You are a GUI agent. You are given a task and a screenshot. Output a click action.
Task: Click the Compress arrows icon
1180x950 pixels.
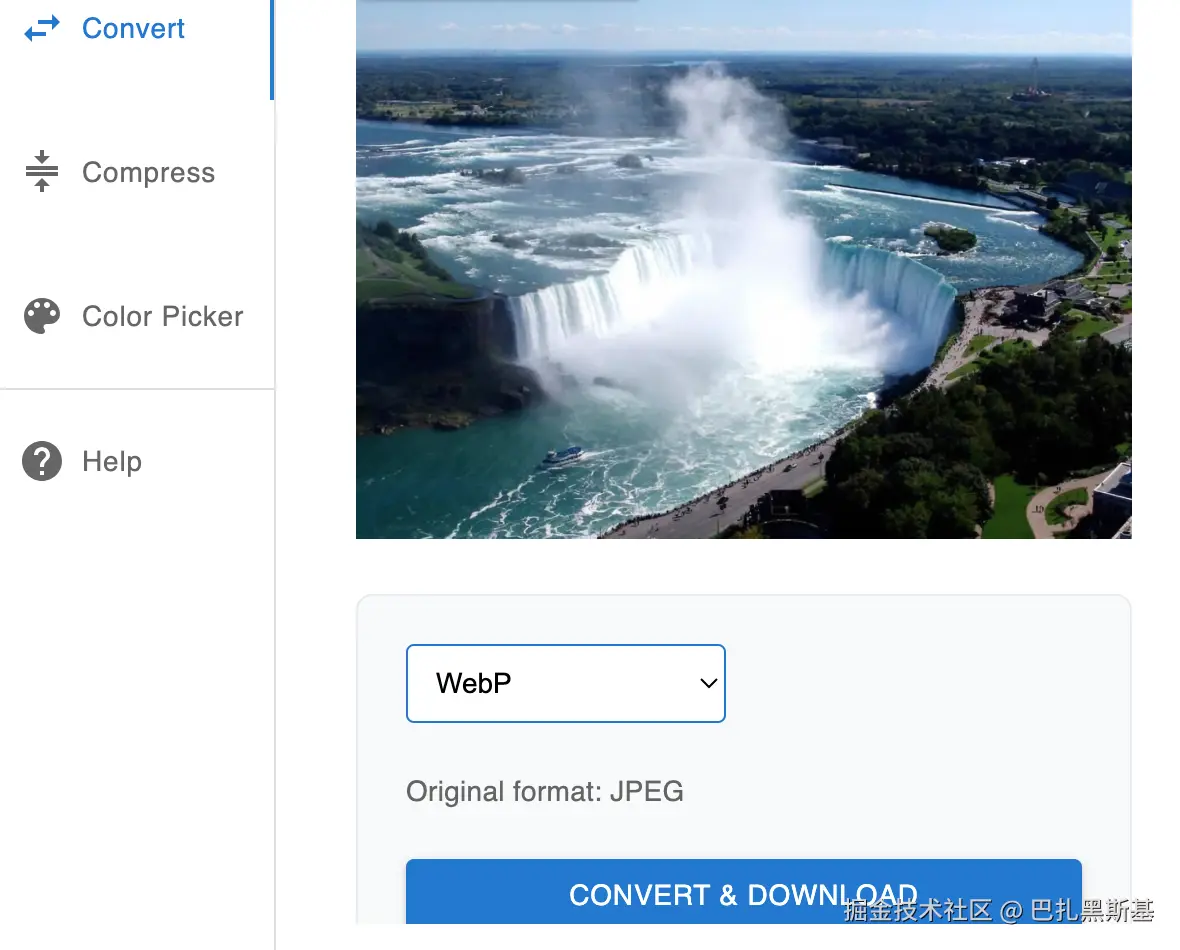[x=42, y=172]
